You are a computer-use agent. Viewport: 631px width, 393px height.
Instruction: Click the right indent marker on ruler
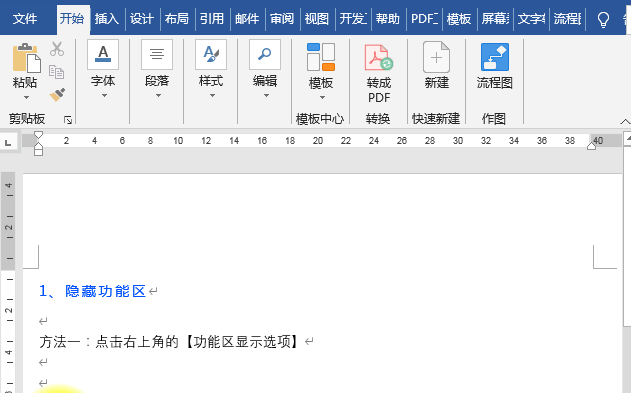click(x=591, y=146)
